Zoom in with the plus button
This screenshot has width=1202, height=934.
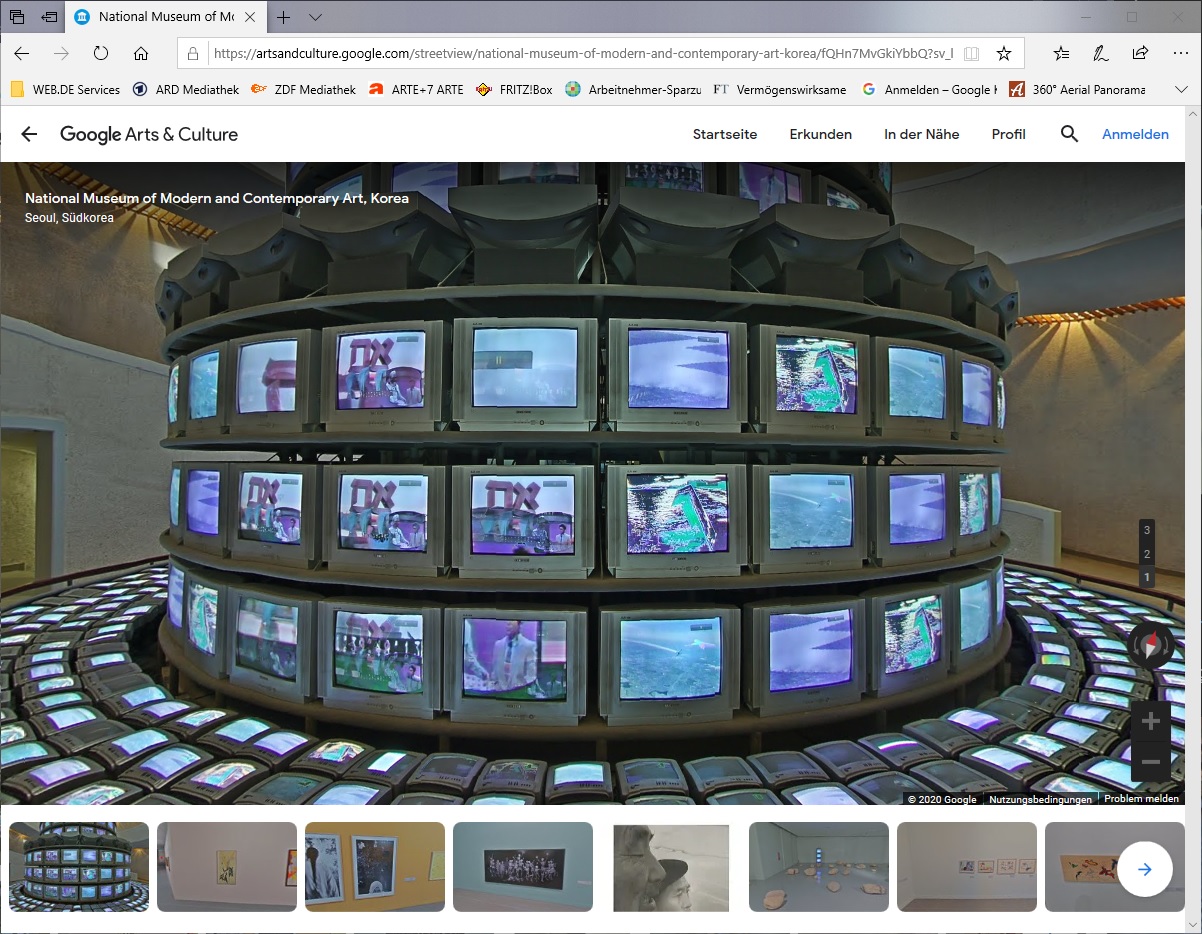(1150, 721)
